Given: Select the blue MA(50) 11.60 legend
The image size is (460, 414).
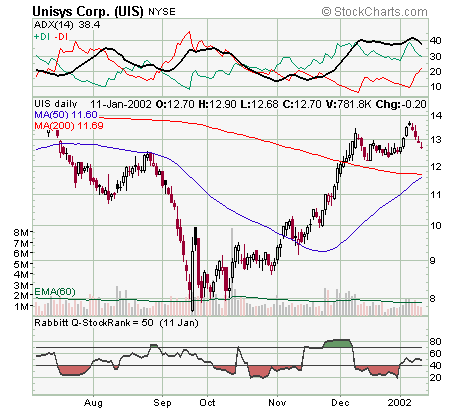Looking at the screenshot, I should 66,115.
